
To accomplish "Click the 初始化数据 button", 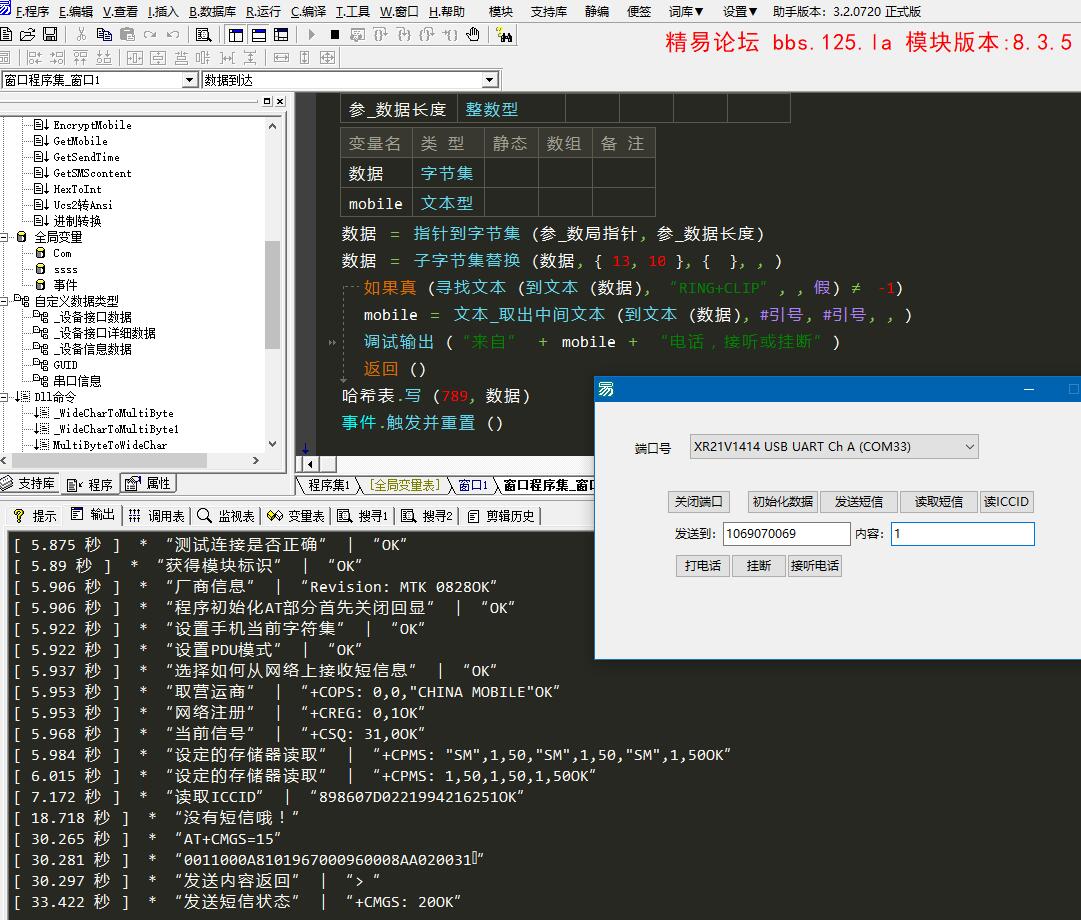I will 782,501.
